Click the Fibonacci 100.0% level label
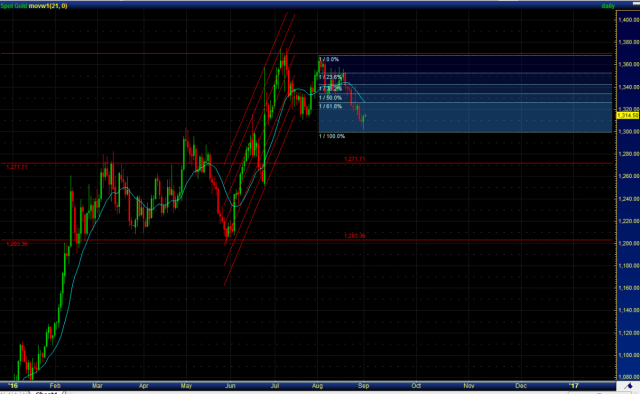 coord(332,136)
